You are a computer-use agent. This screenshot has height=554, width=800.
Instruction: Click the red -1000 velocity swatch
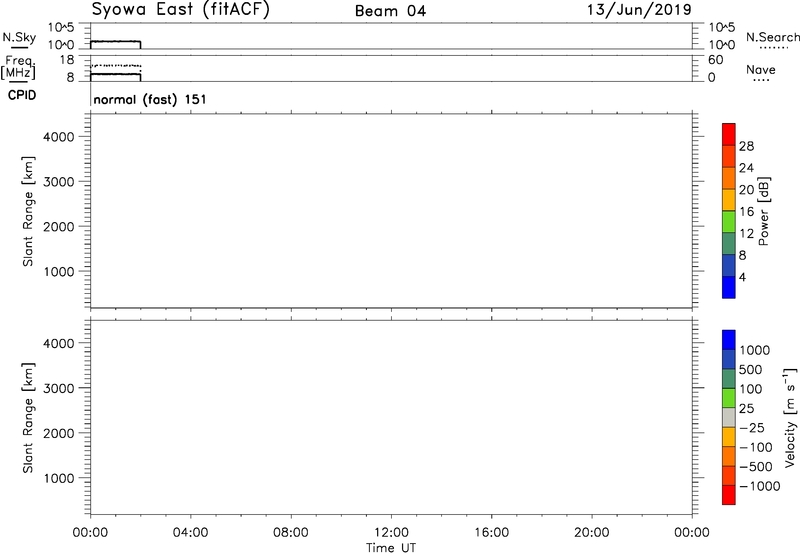(729, 495)
